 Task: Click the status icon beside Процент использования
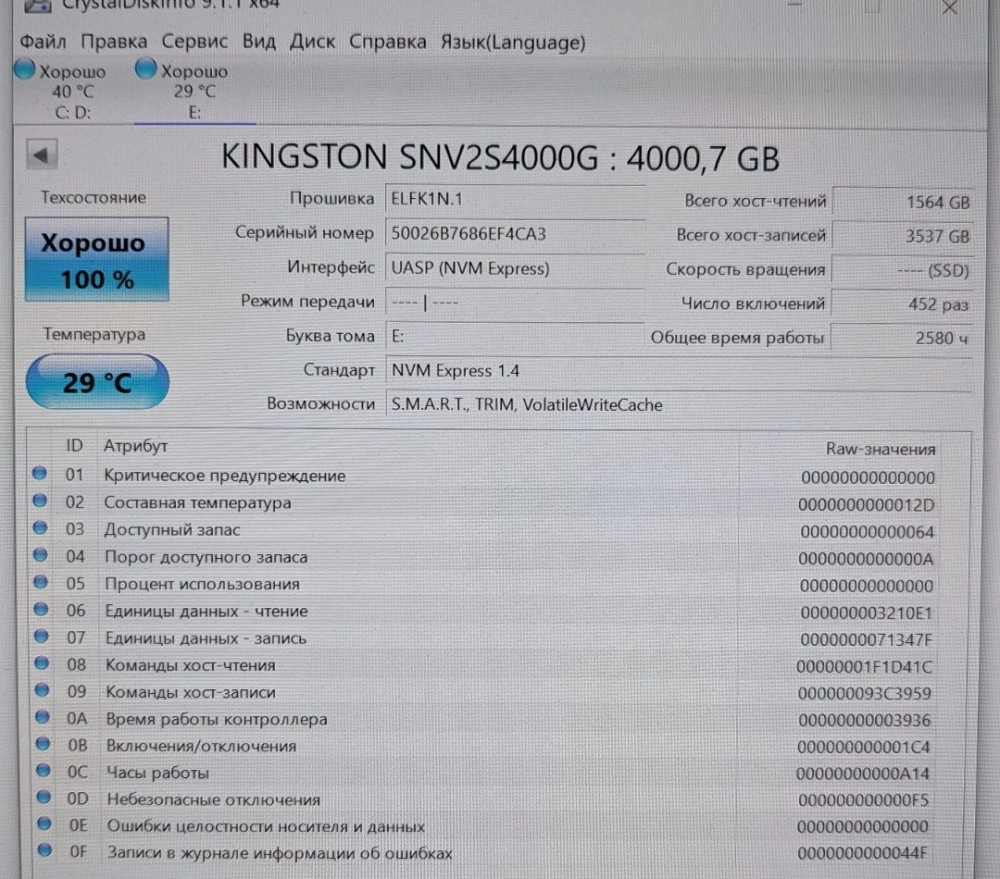(x=40, y=584)
